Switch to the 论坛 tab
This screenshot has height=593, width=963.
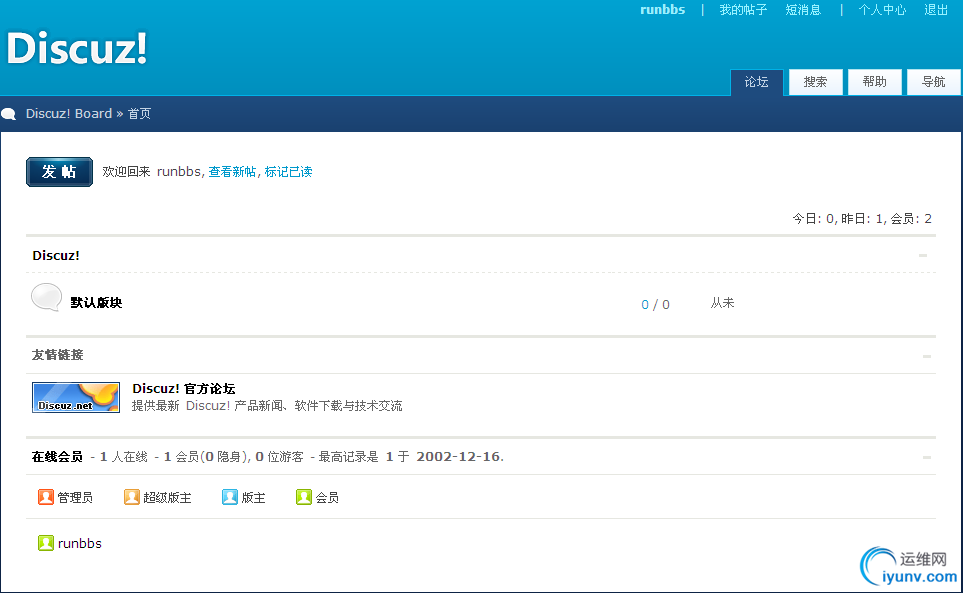click(757, 82)
